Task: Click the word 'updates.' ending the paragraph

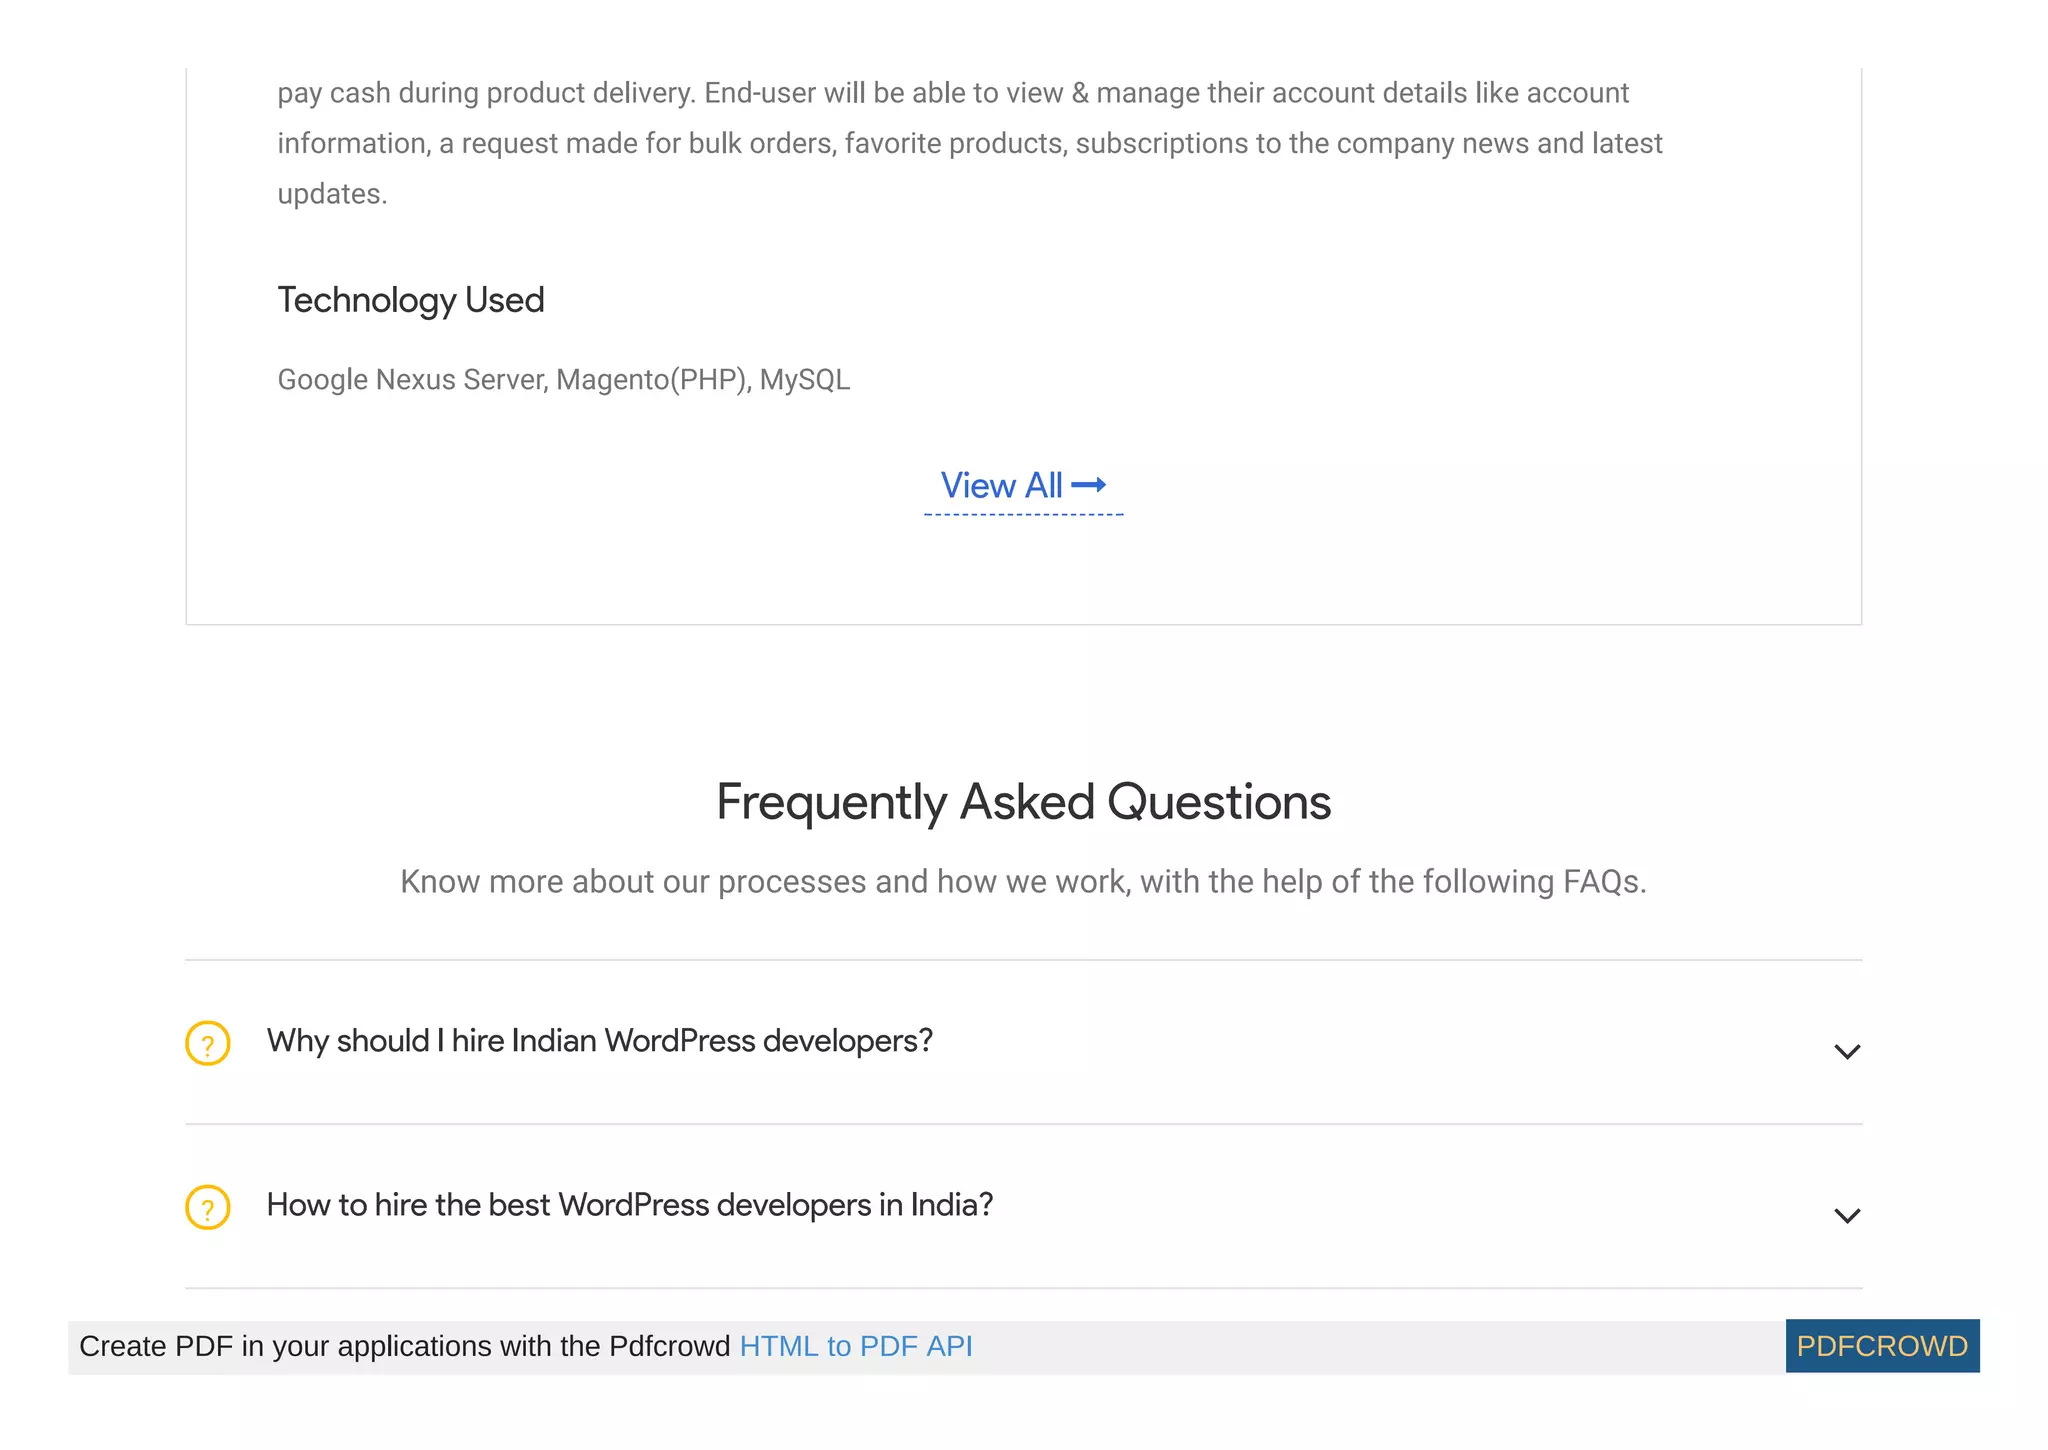Action: [x=332, y=194]
